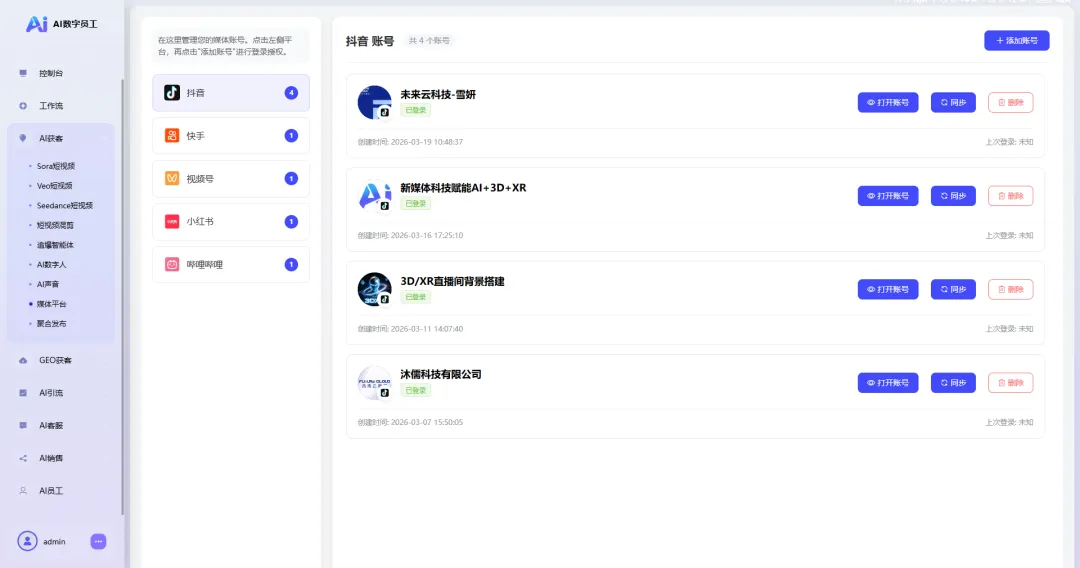Delete the 新媒体科技赋能AI+3D+XR account

point(1010,196)
